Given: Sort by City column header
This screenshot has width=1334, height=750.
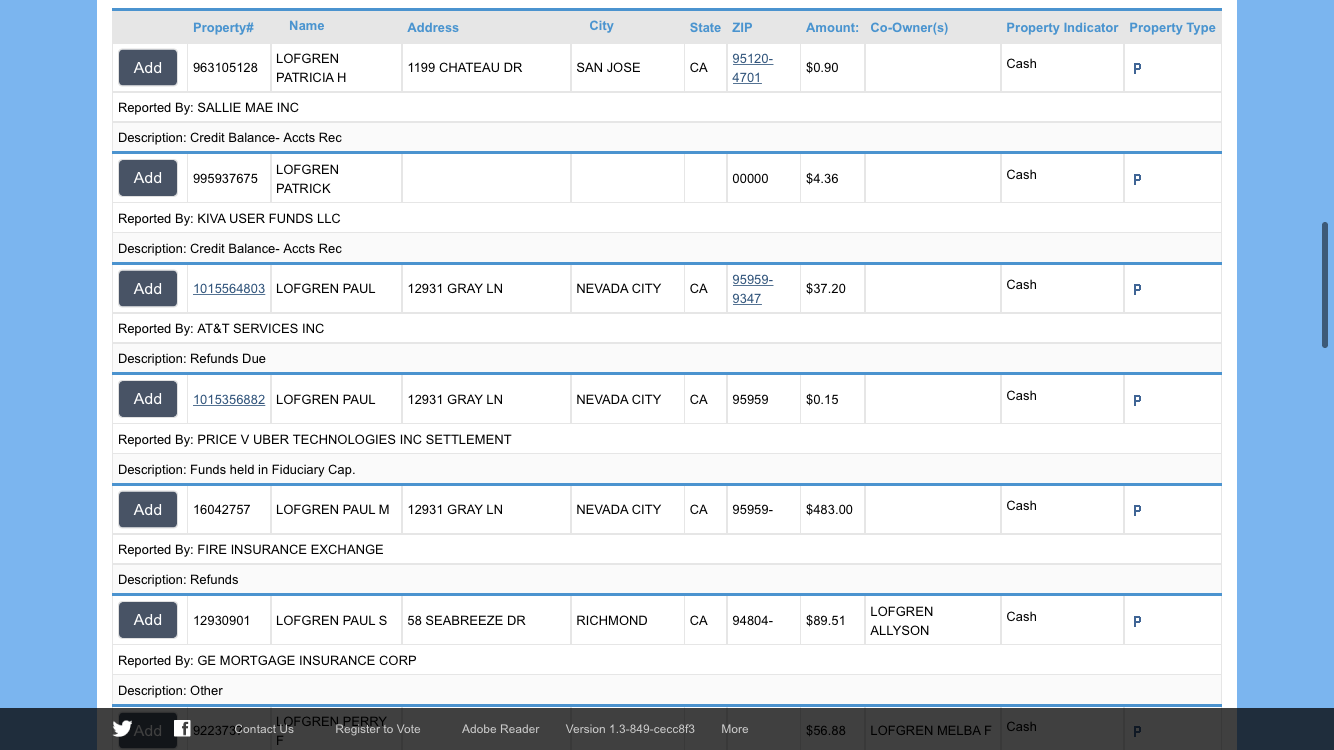Looking at the screenshot, I should 601,26.
